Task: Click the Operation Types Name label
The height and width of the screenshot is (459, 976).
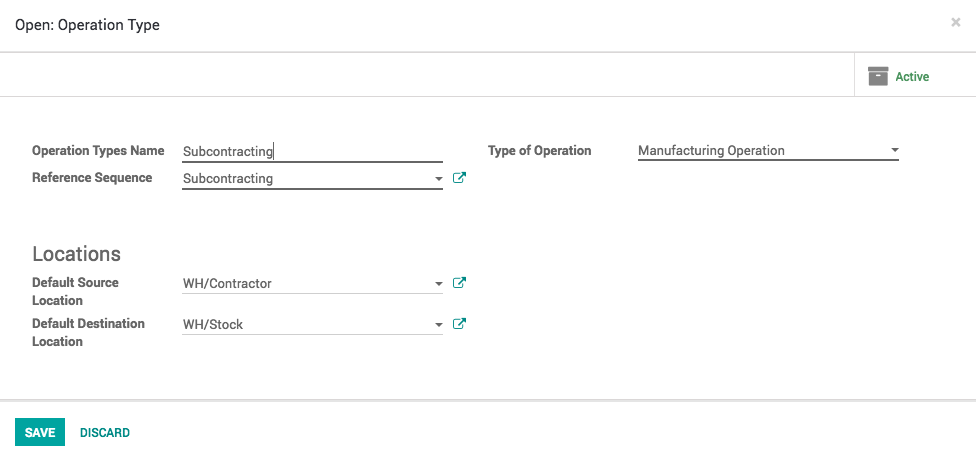Action: (x=98, y=151)
